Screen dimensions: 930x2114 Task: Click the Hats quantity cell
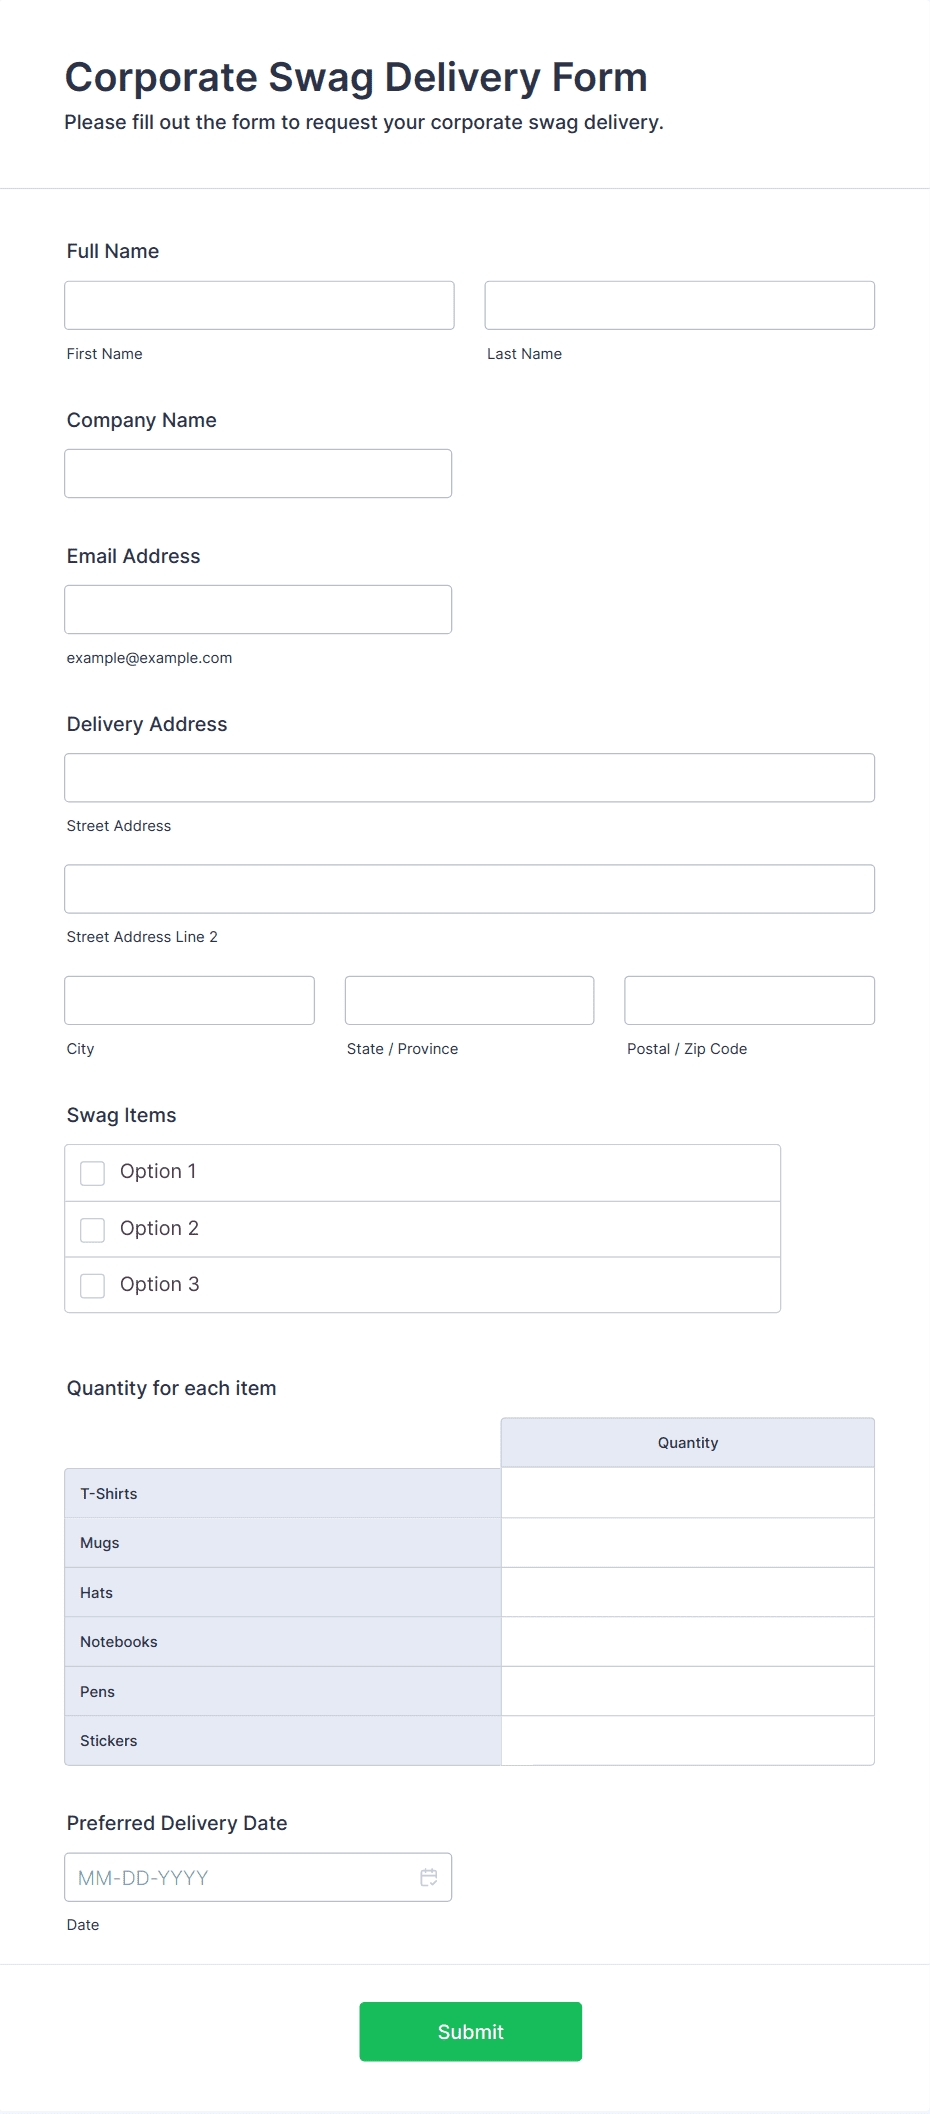tap(687, 1592)
